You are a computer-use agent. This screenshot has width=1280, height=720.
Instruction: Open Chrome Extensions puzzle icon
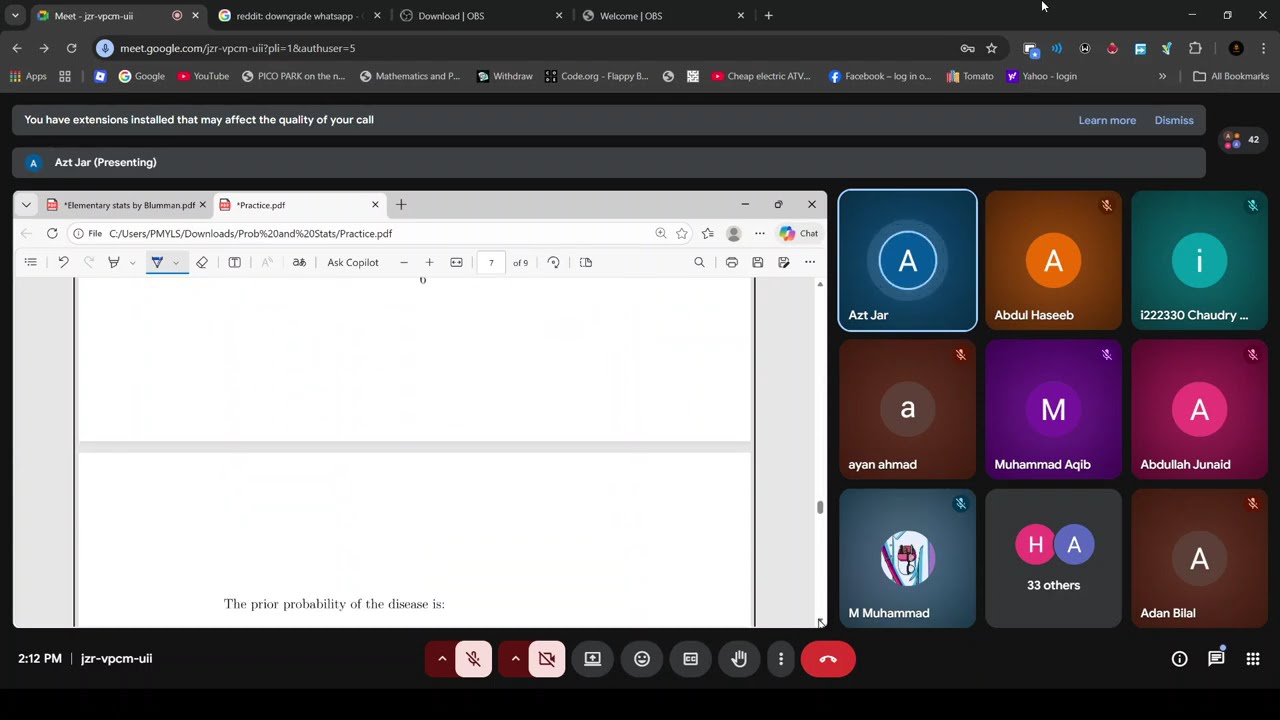[x=1195, y=48]
